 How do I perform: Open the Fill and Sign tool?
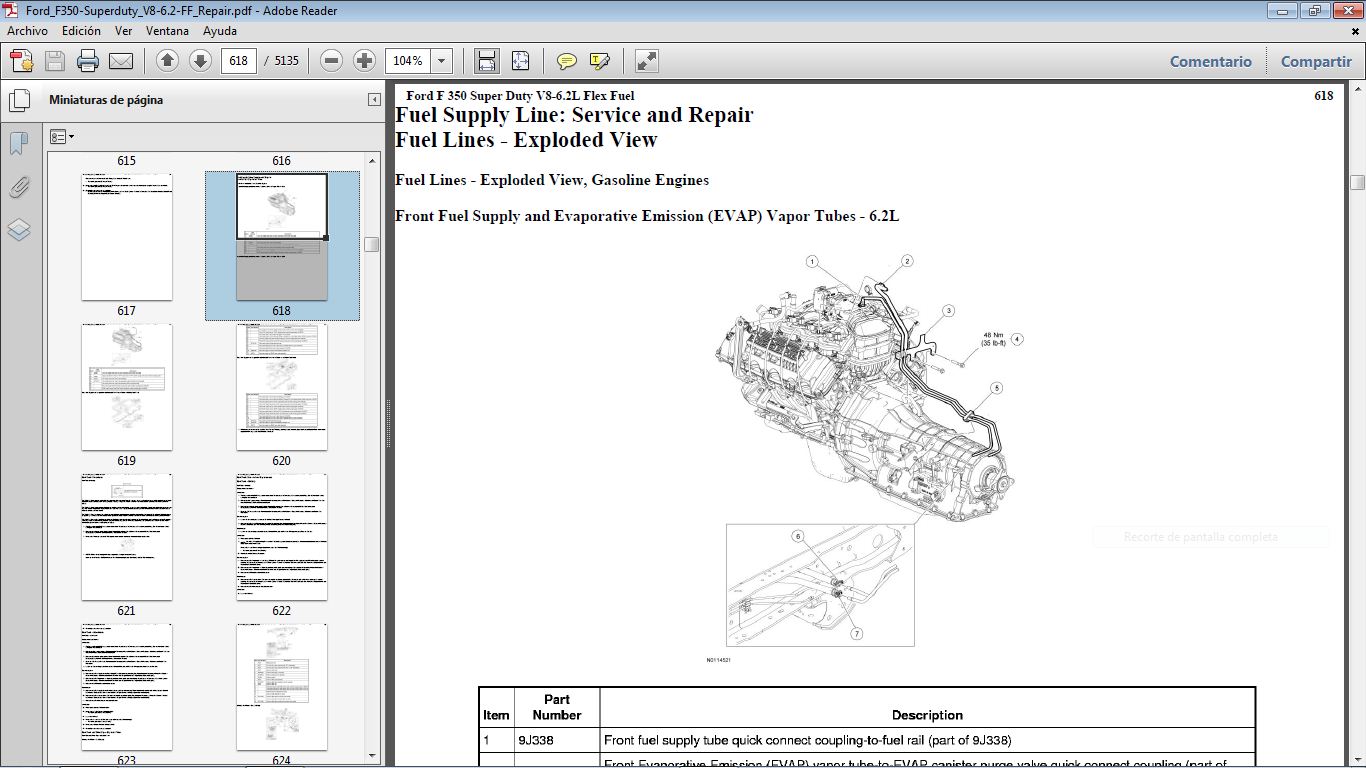pos(599,61)
